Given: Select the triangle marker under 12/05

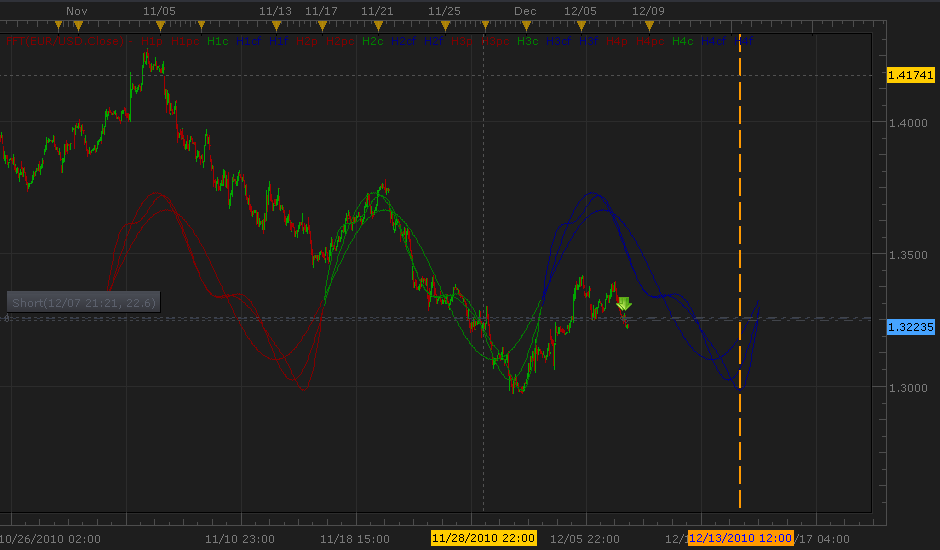Looking at the screenshot, I should (581, 25).
